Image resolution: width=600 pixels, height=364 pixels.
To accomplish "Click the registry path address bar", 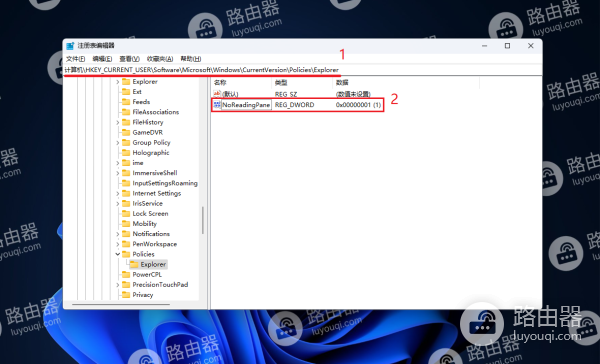I will (302, 70).
